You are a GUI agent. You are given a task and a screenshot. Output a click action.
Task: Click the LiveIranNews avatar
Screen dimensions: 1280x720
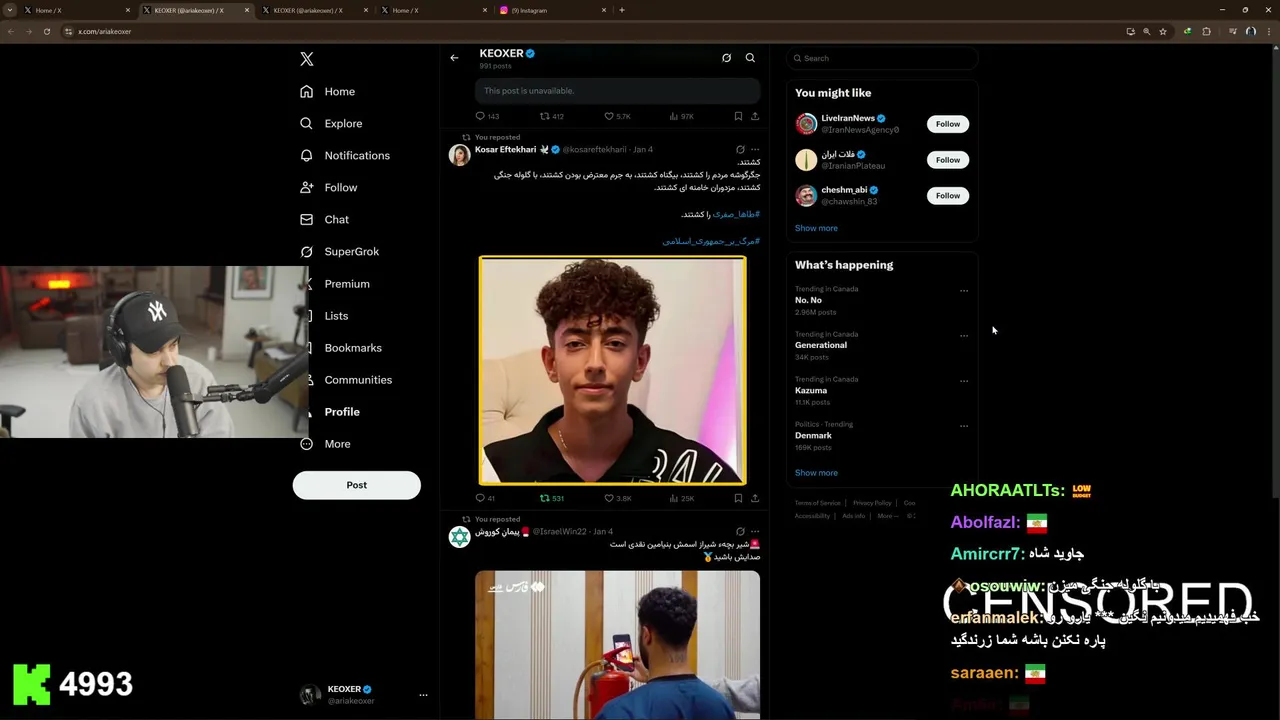[806, 124]
